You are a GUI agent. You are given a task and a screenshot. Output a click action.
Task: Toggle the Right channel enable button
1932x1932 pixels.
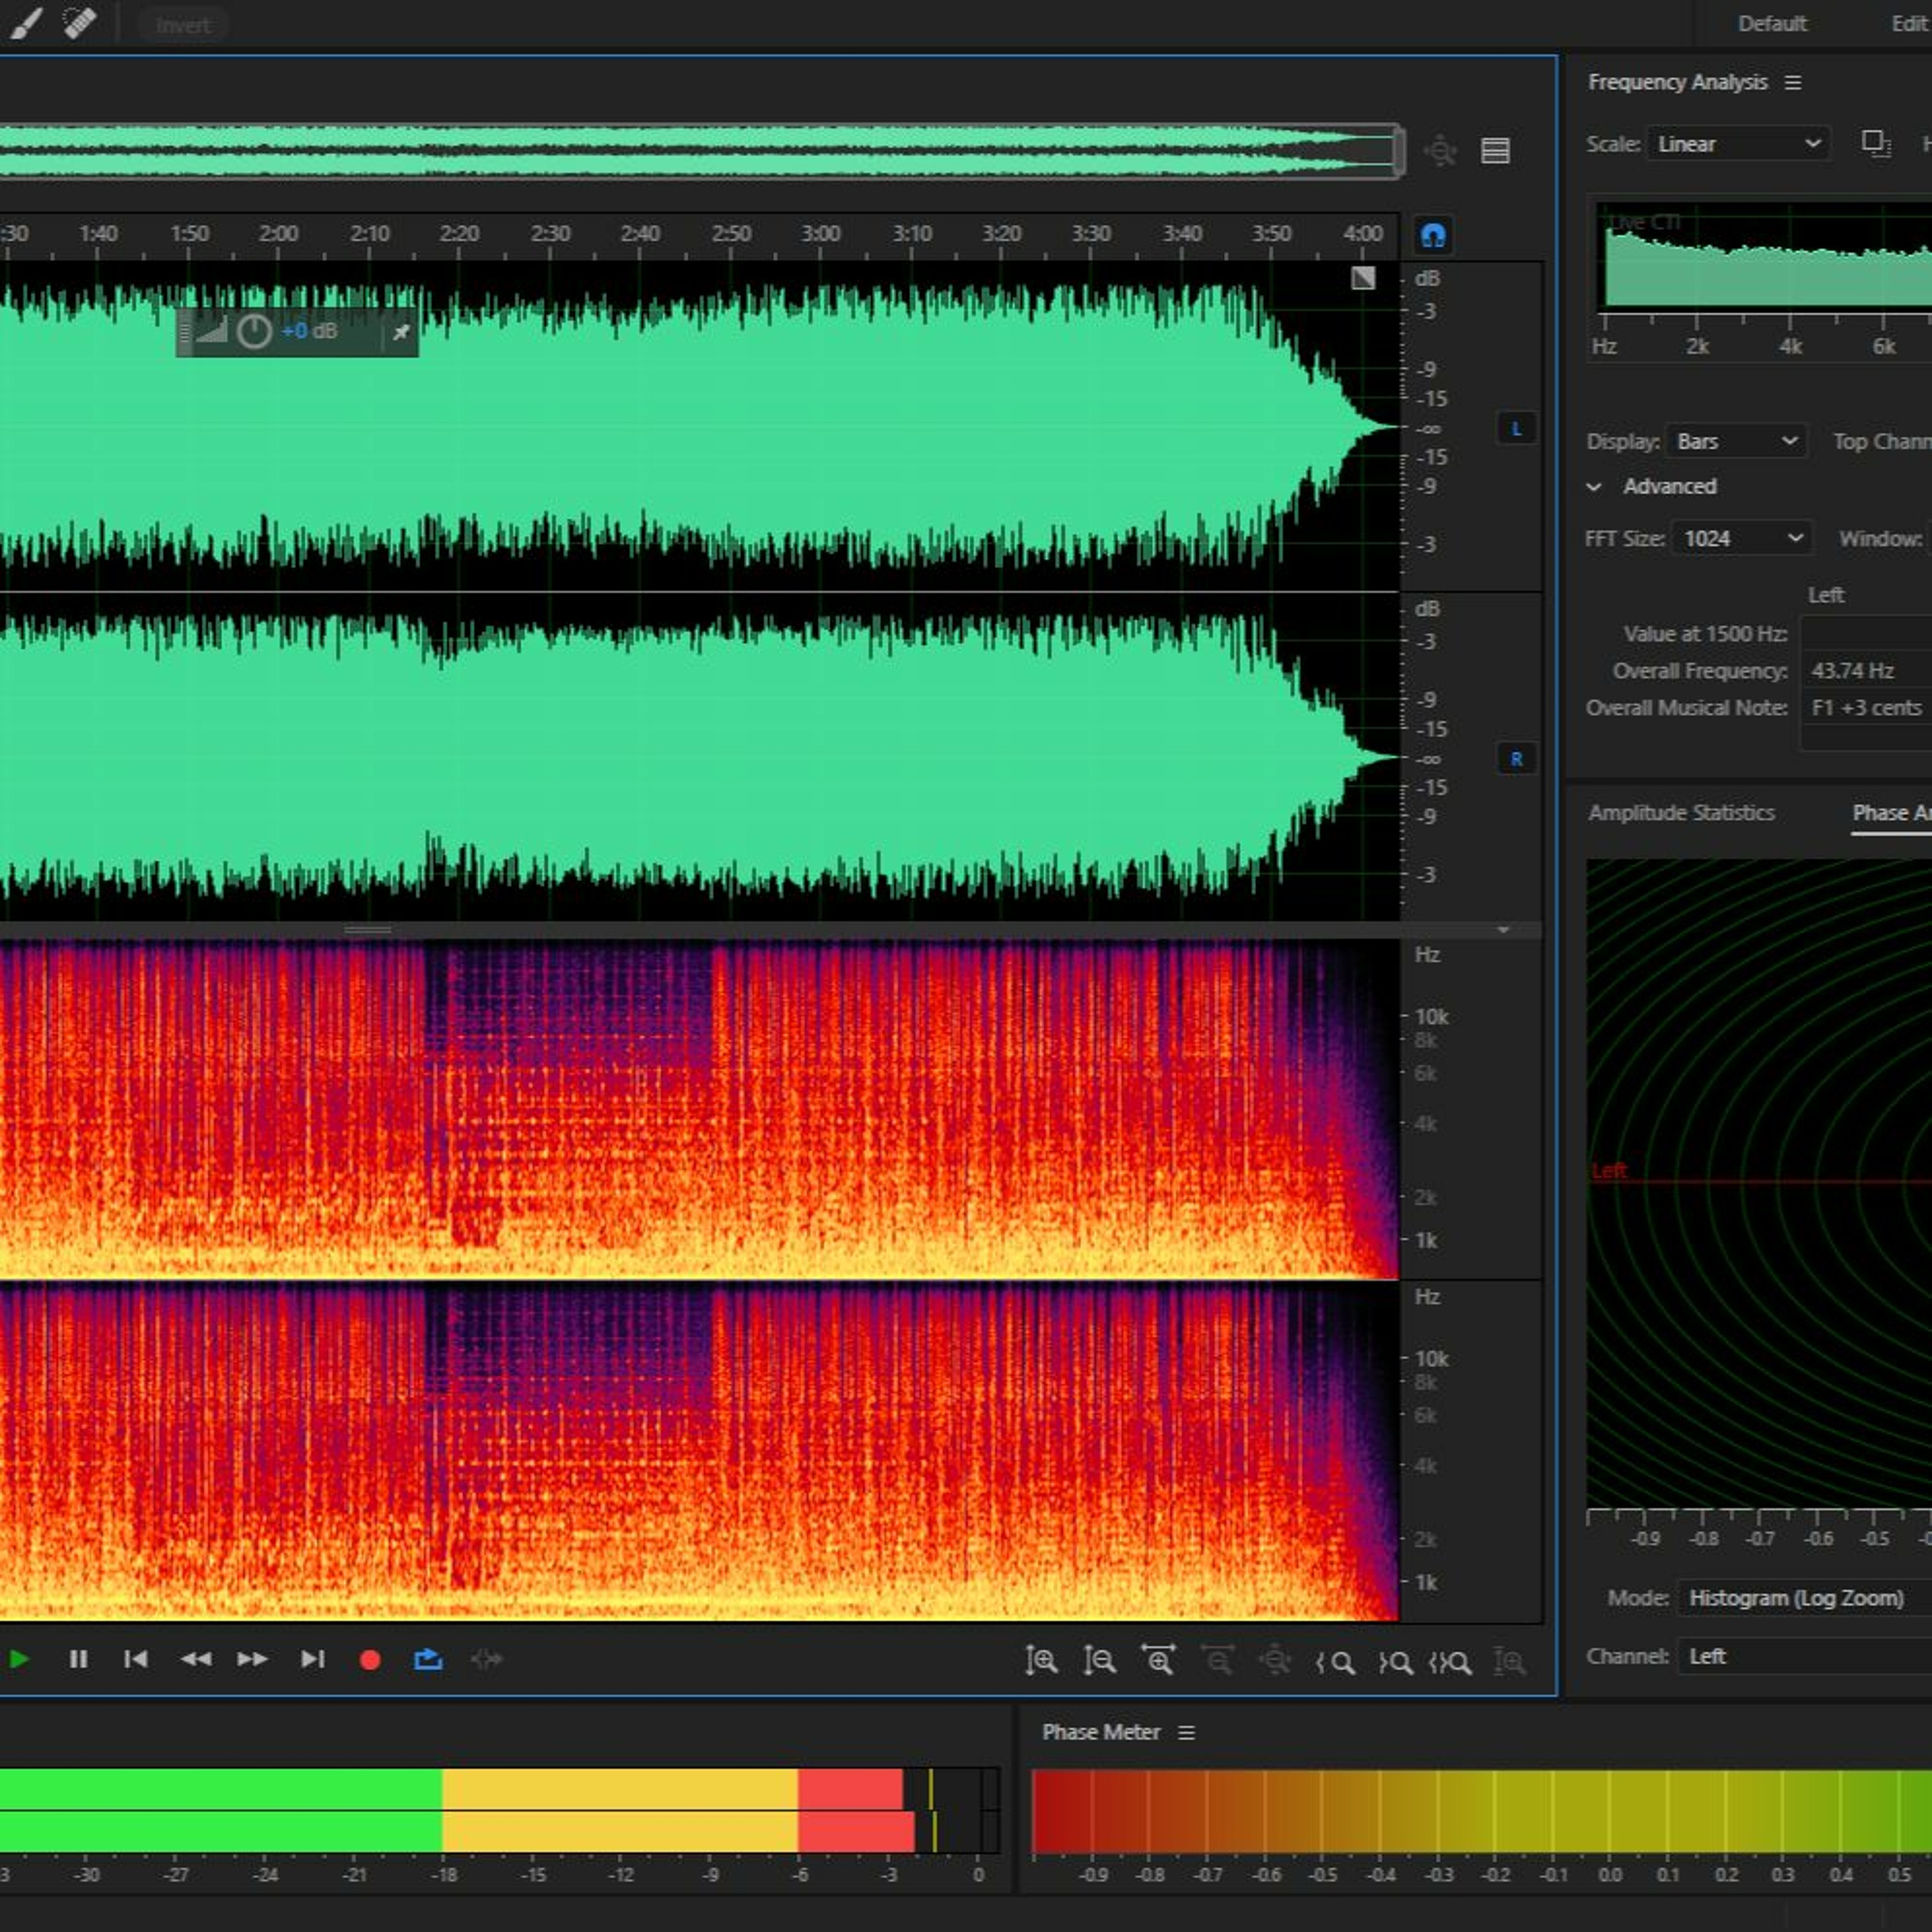[x=1516, y=759]
